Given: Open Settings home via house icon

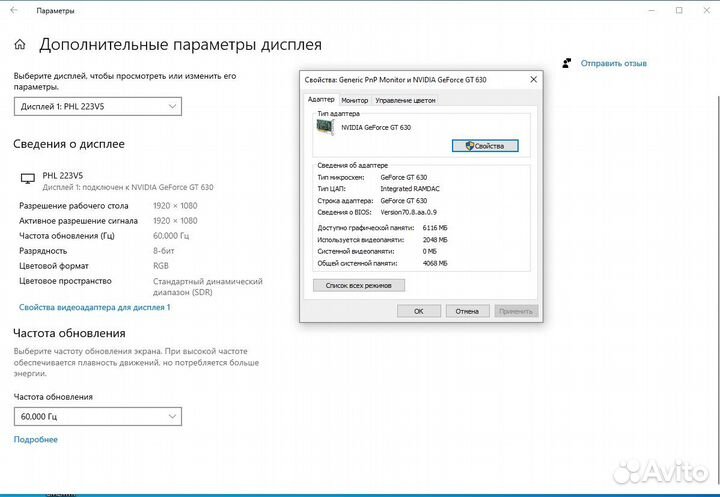Looking at the screenshot, I should (20, 45).
